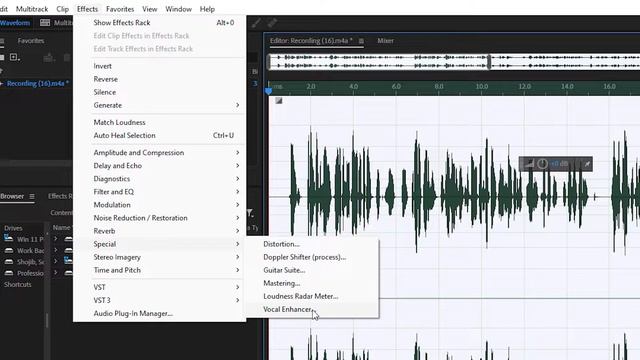Expand second drive row in Name list

tap(56, 250)
